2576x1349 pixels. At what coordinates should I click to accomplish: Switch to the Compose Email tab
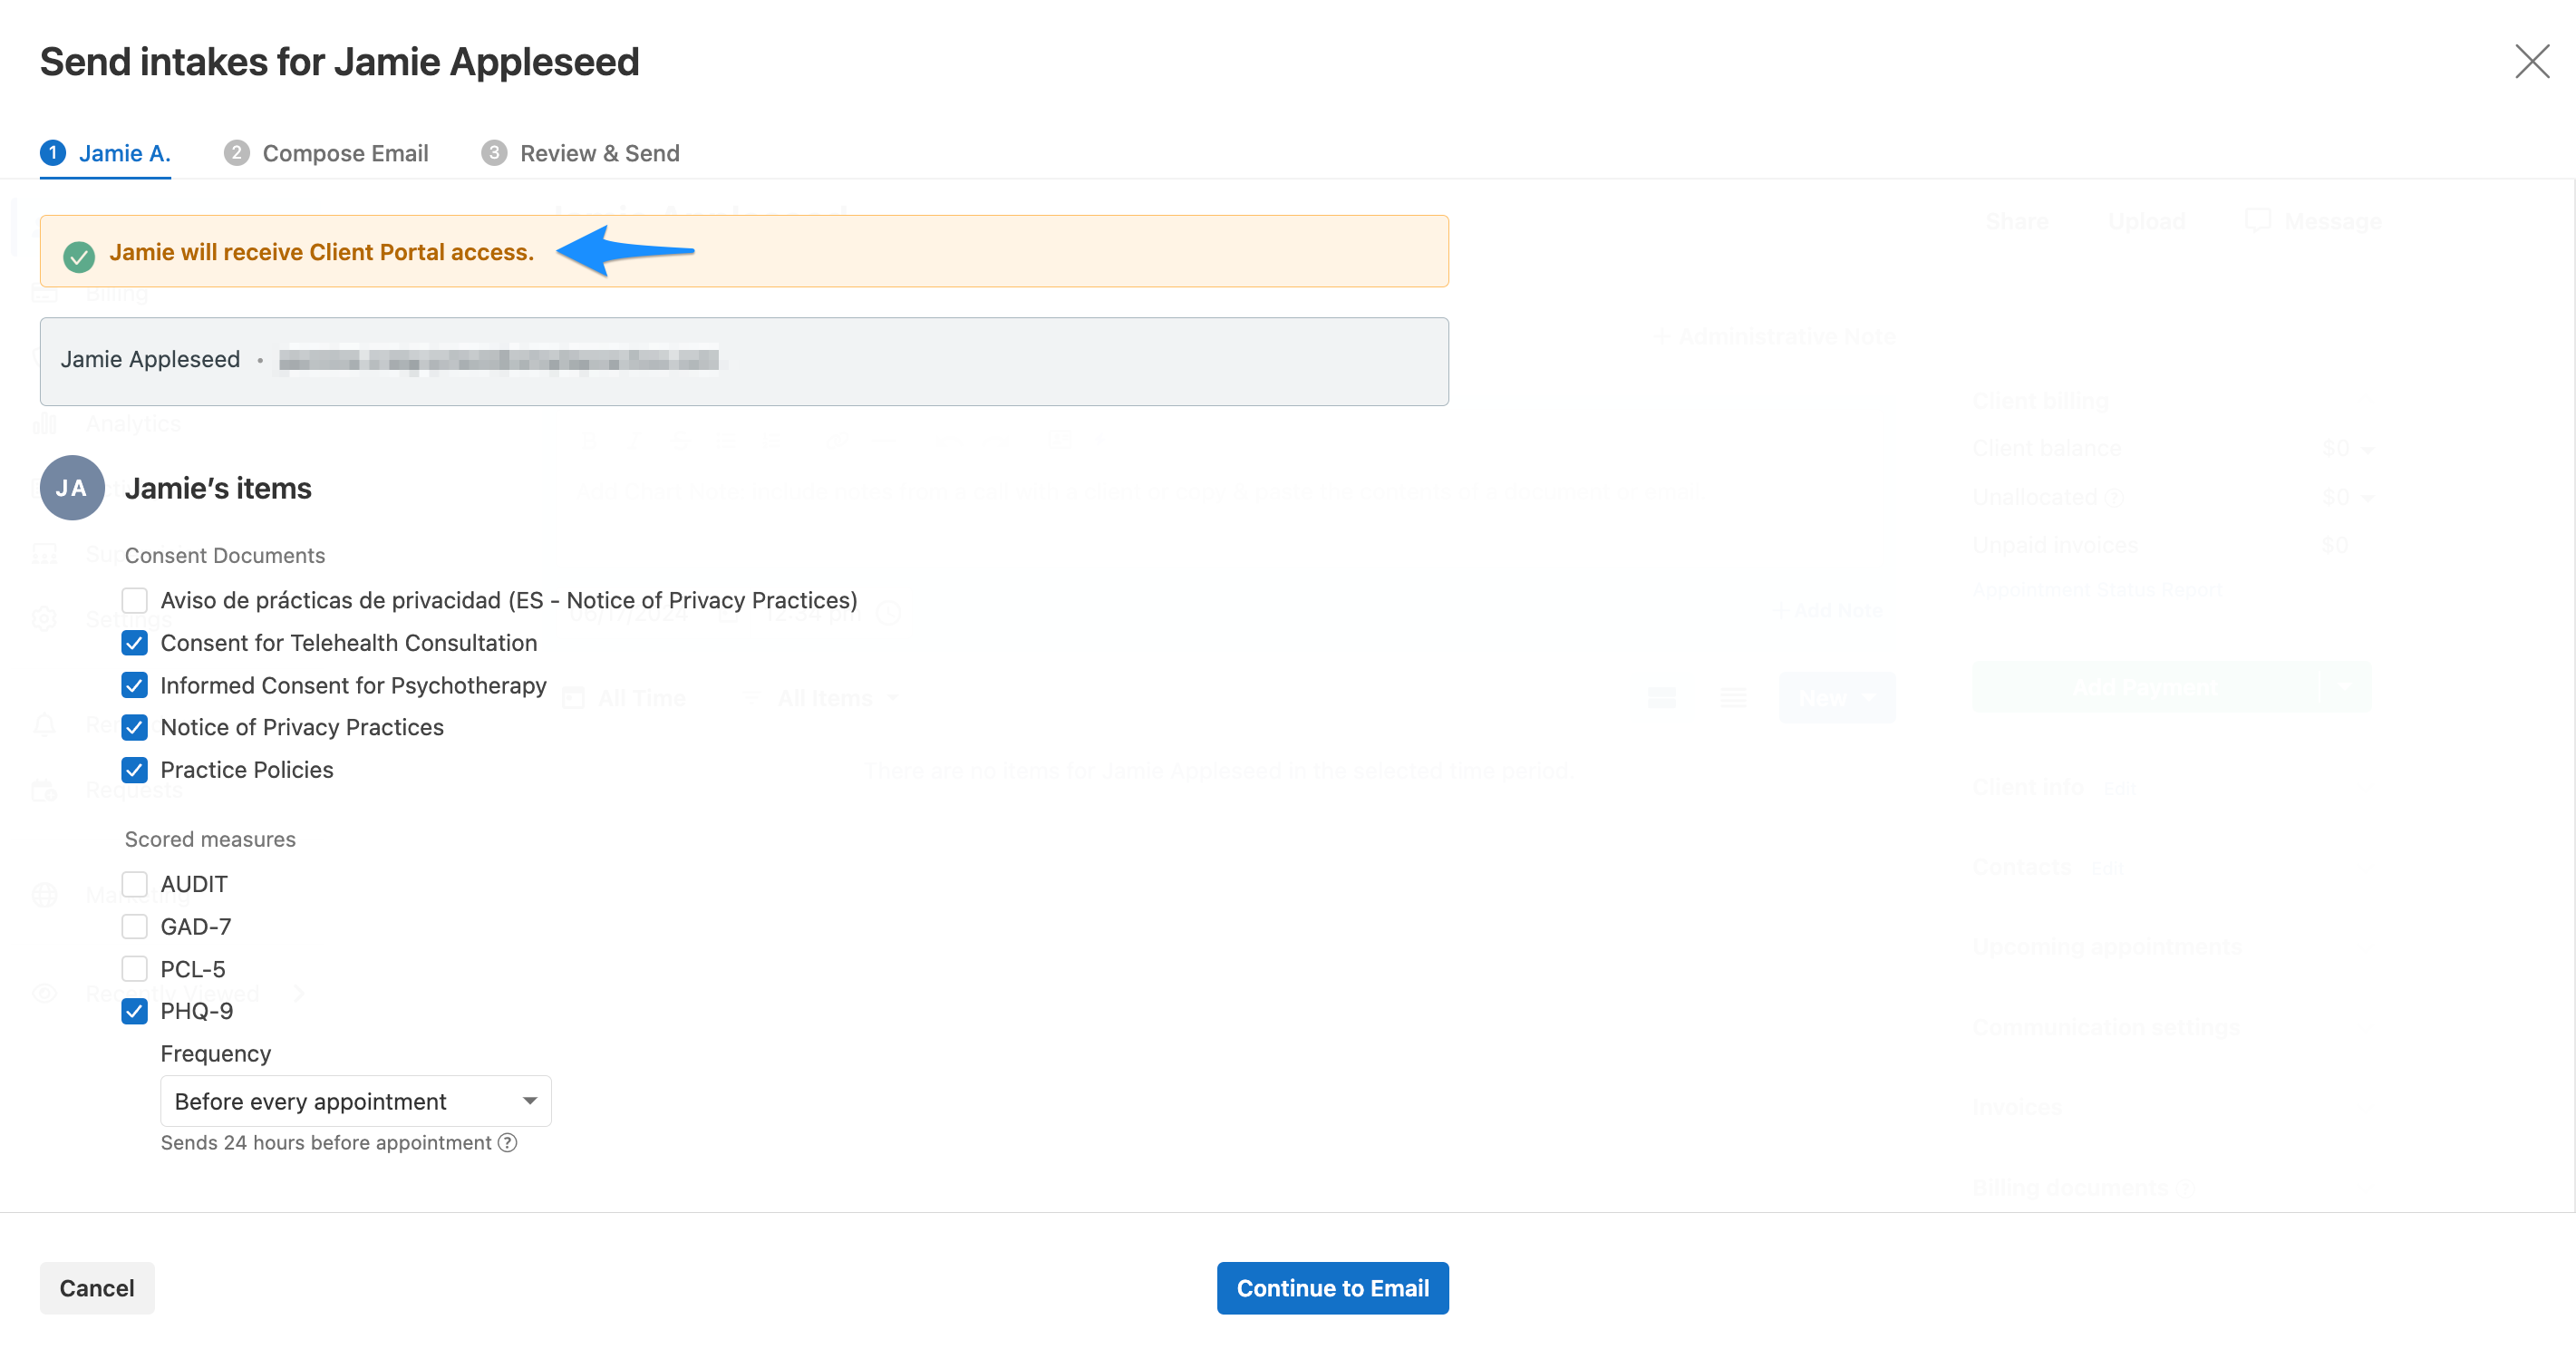(x=345, y=153)
